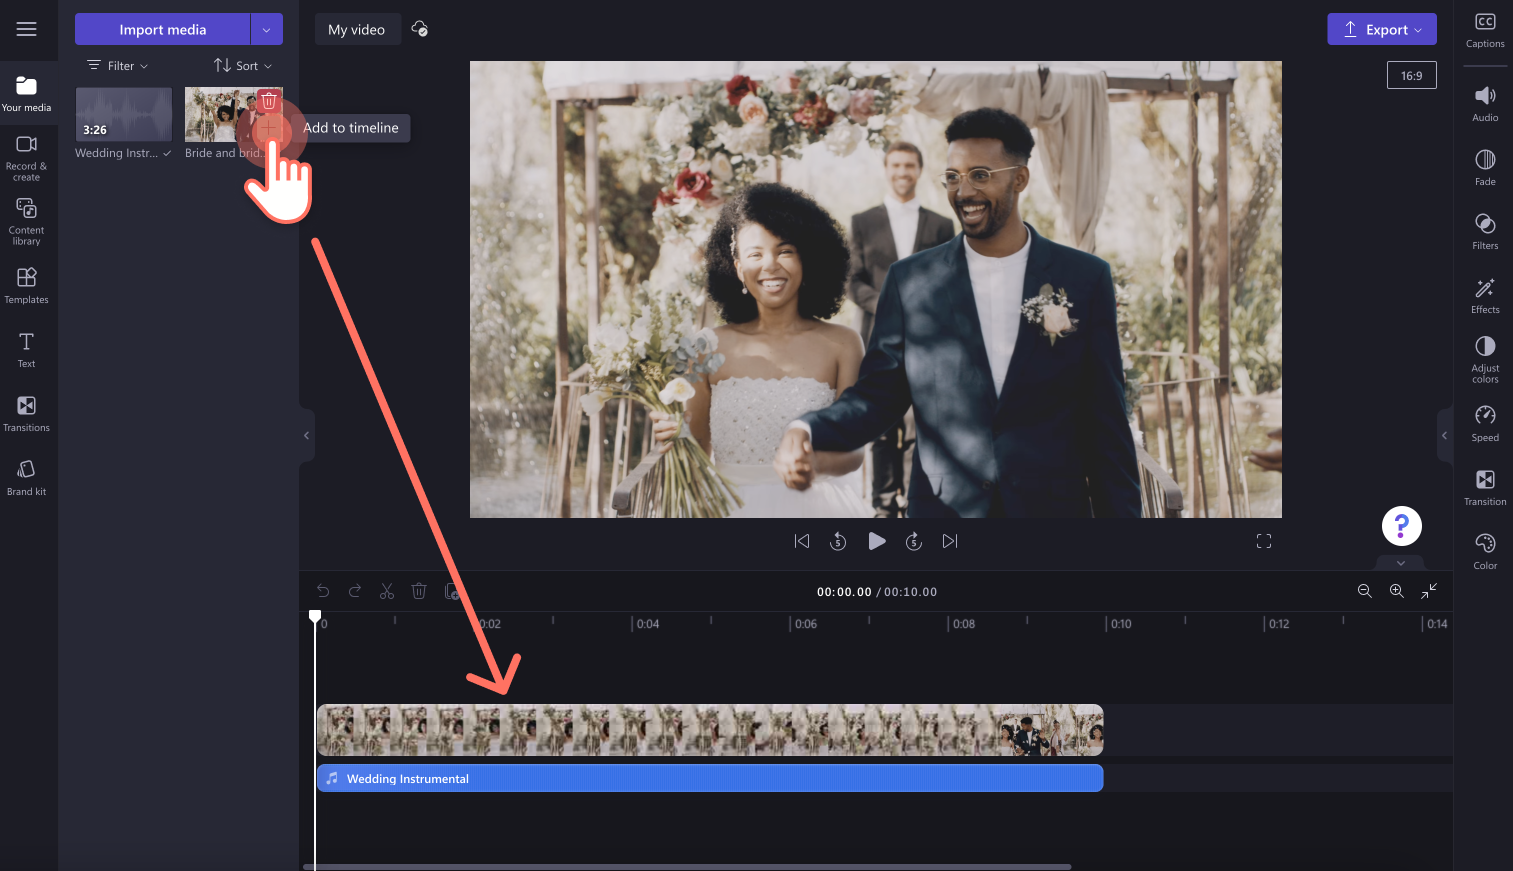This screenshot has height=871, width=1513.
Task: Open the Your media tab
Action: click(x=27, y=94)
